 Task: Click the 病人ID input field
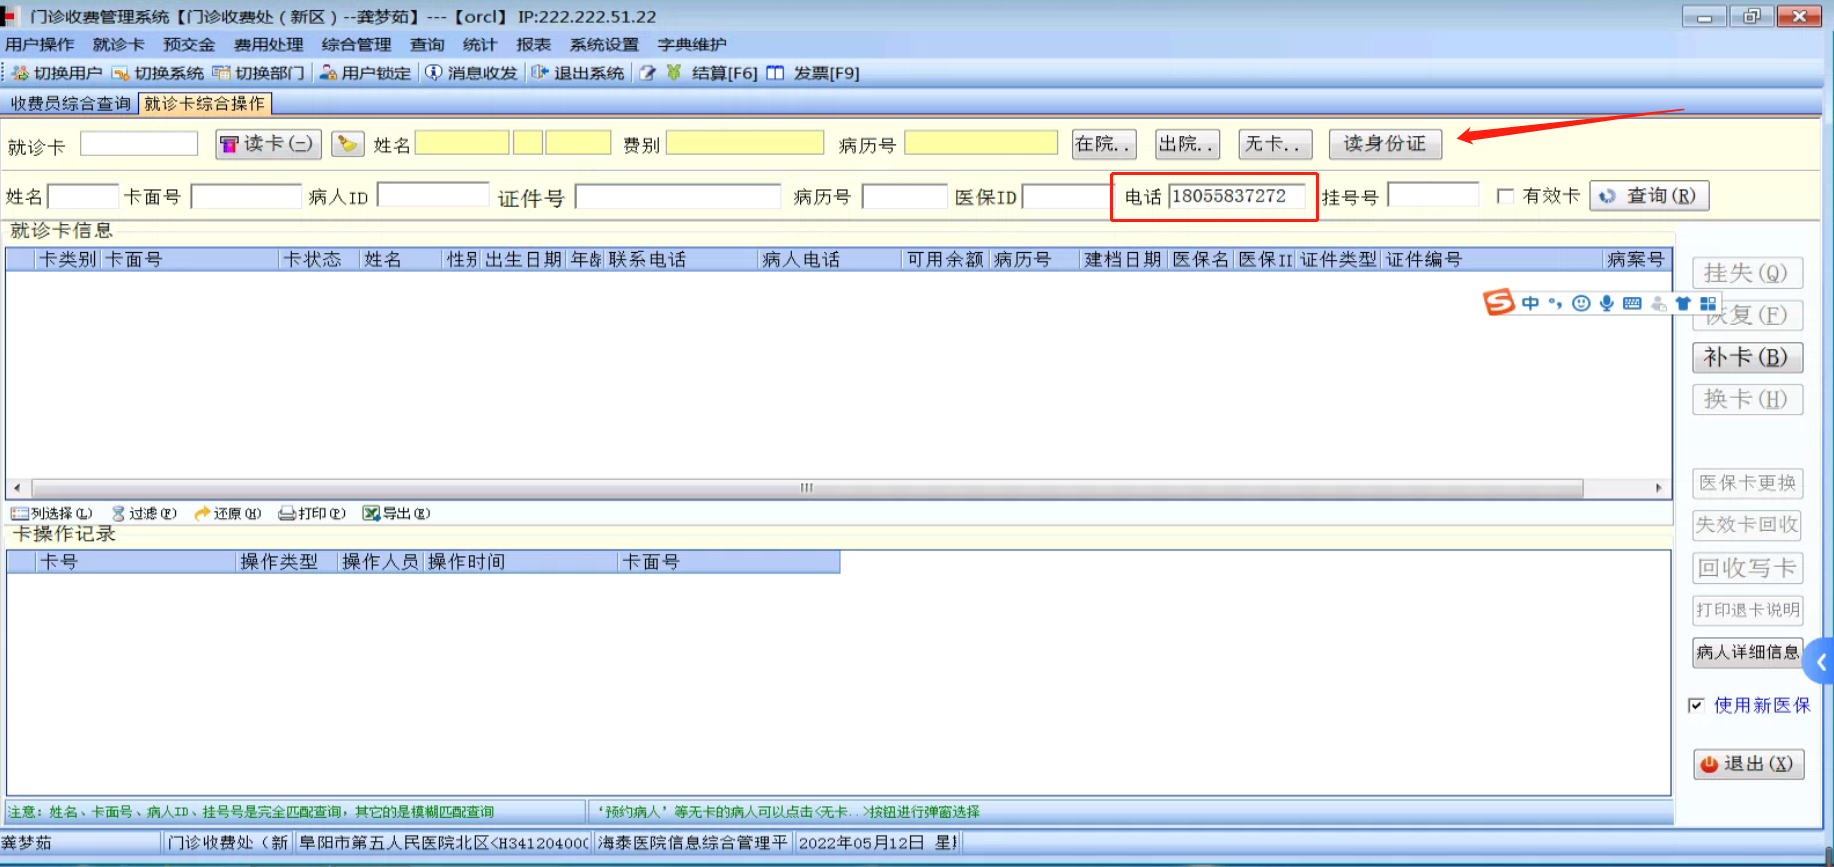point(433,195)
